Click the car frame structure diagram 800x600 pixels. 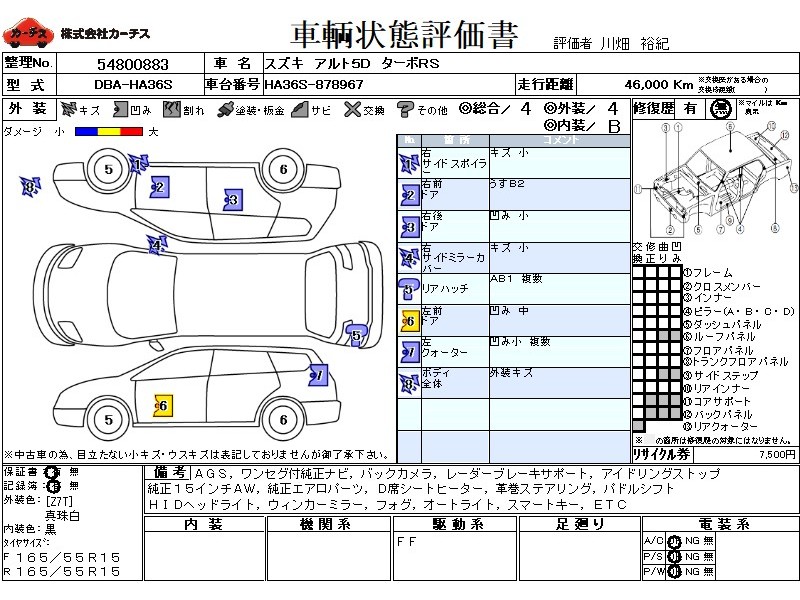pyautogui.click(x=716, y=178)
